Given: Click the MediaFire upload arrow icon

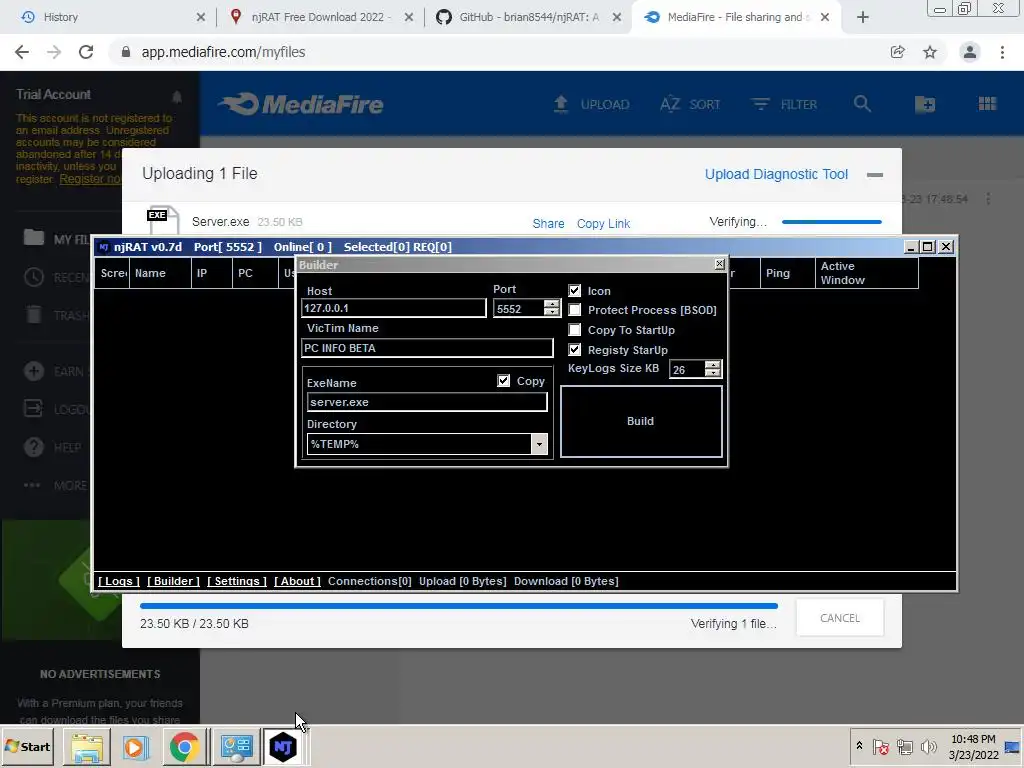Looking at the screenshot, I should pos(560,104).
